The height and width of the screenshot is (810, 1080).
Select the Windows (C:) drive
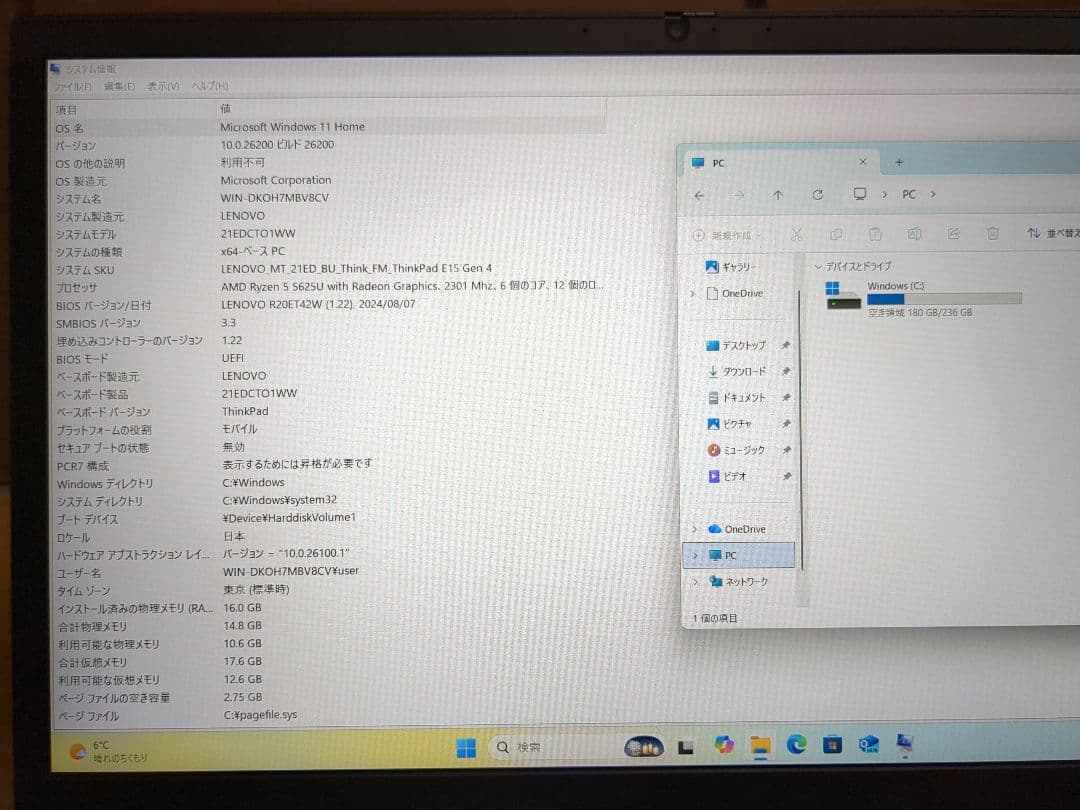click(923, 298)
